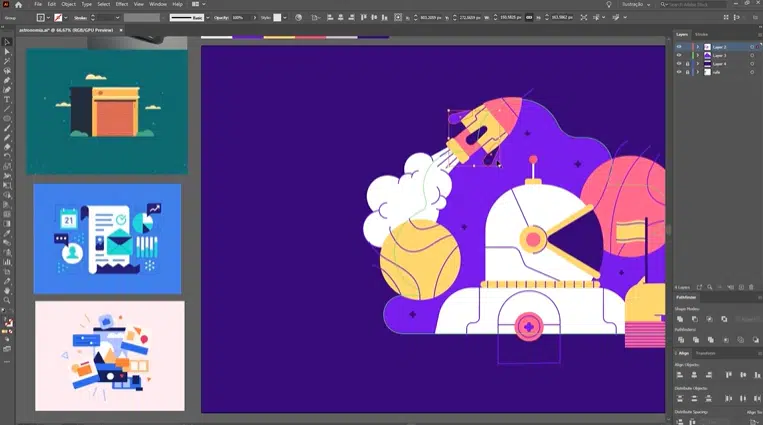Click the horizontal align left icon
This screenshot has height=425, width=763.
pos(680,374)
